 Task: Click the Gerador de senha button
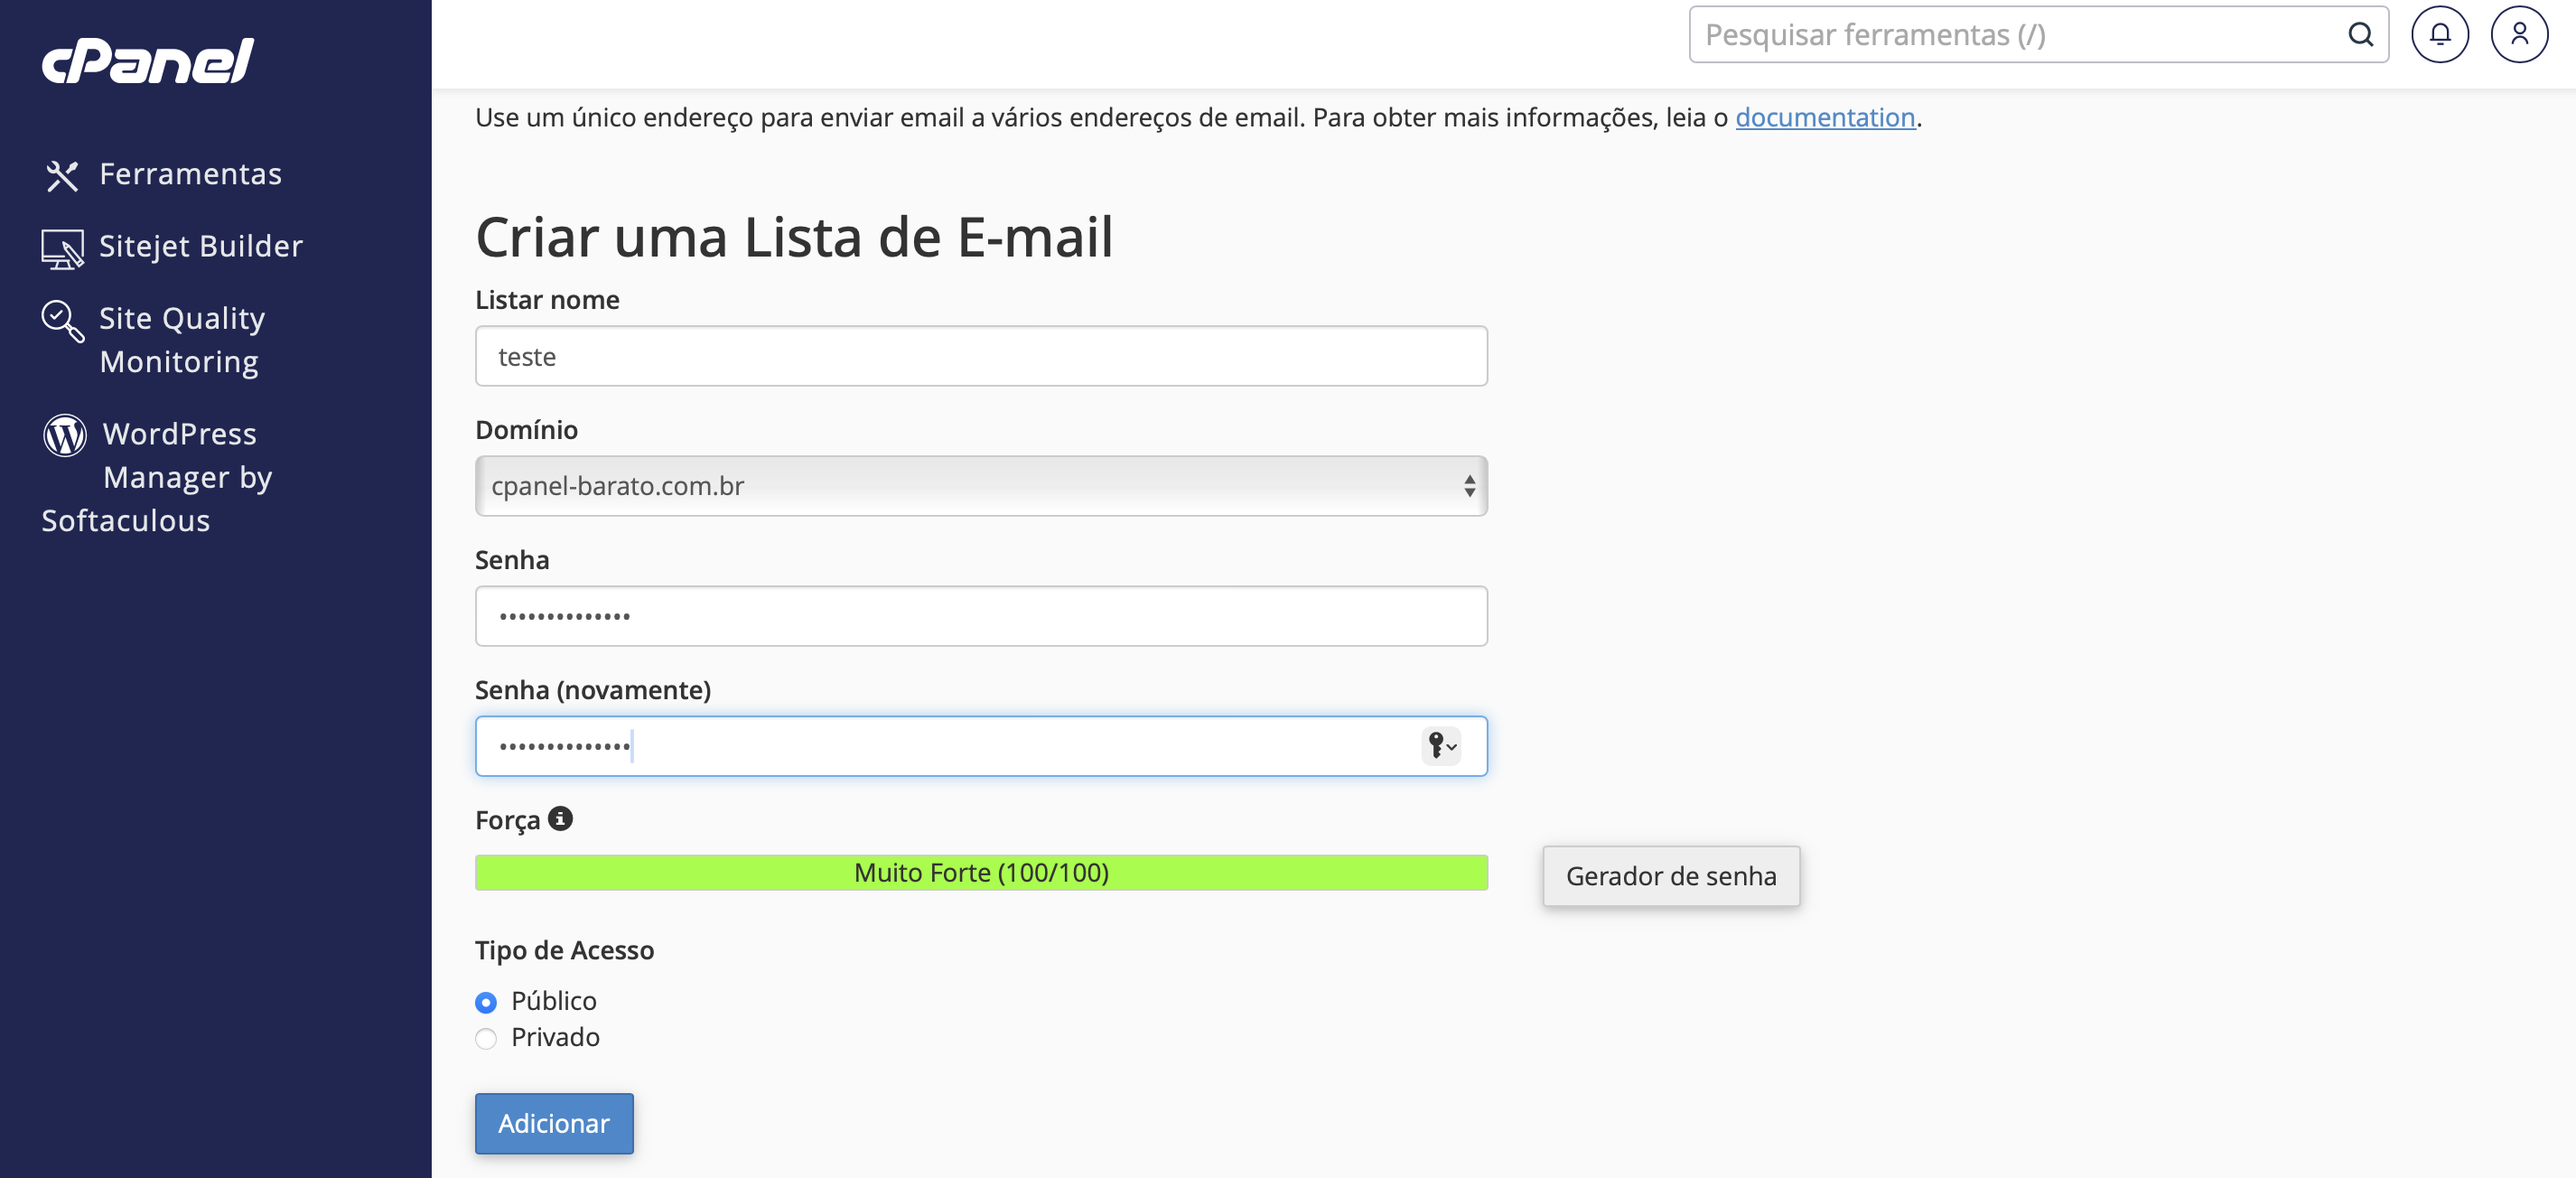pyautogui.click(x=1671, y=876)
